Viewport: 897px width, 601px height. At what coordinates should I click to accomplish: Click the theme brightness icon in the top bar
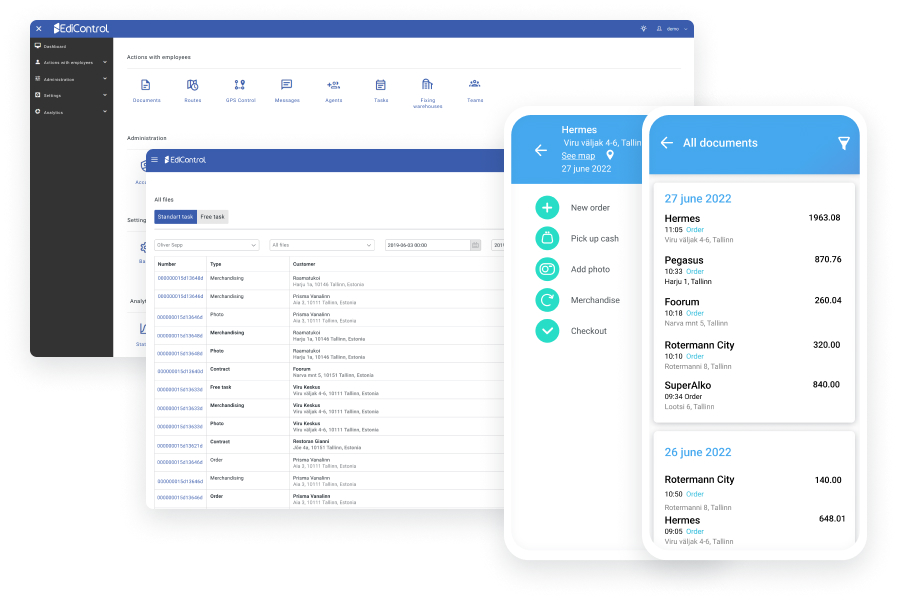point(644,29)
